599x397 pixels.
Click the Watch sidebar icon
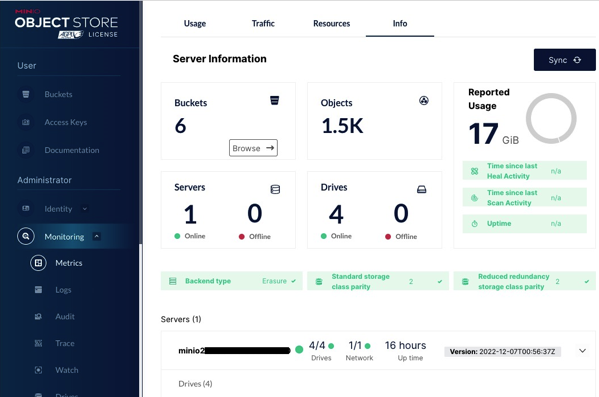coord(38,370)
